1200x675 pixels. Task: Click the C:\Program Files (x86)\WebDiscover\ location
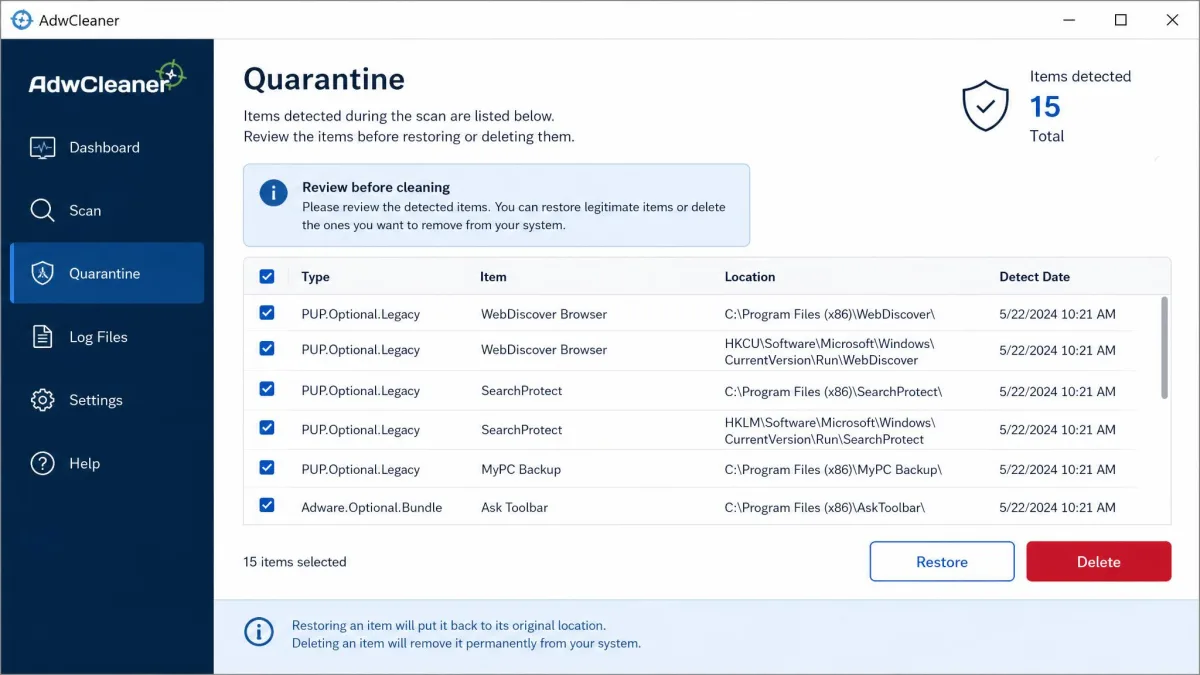click(x=829, y=314)
